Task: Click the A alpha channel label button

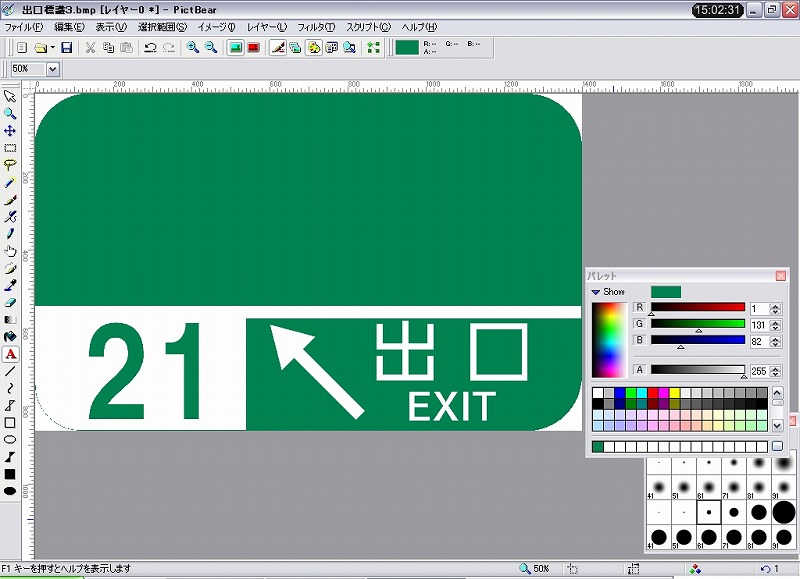Action: (x=639, y=370)
